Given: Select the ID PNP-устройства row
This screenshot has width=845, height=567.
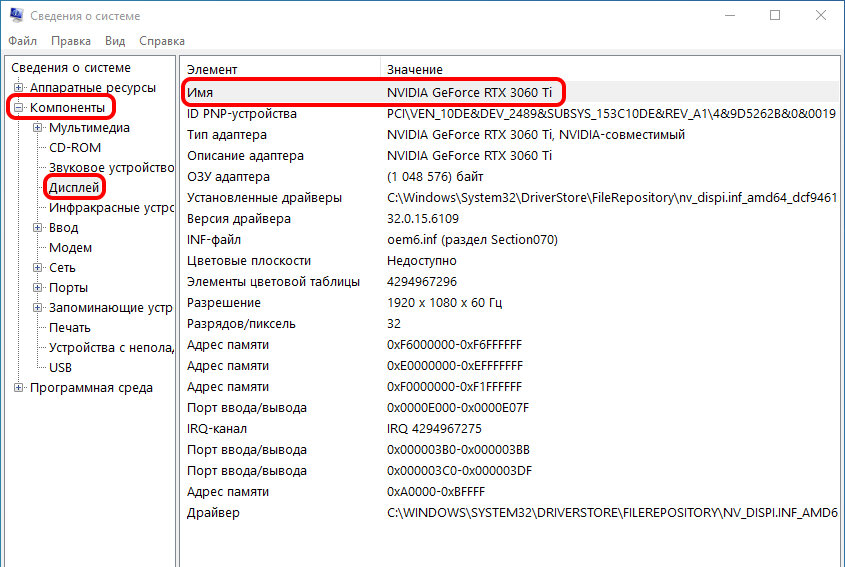Looking at the screenshot, I should pos(510,114).
